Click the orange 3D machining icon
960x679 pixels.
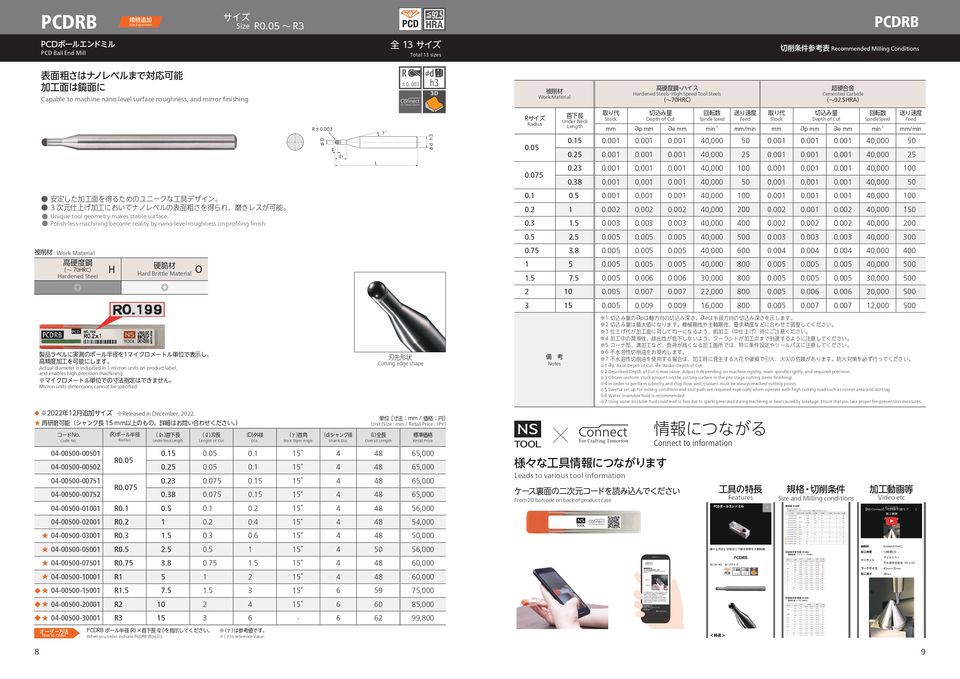pyautogui.click(x=434, y=102)
